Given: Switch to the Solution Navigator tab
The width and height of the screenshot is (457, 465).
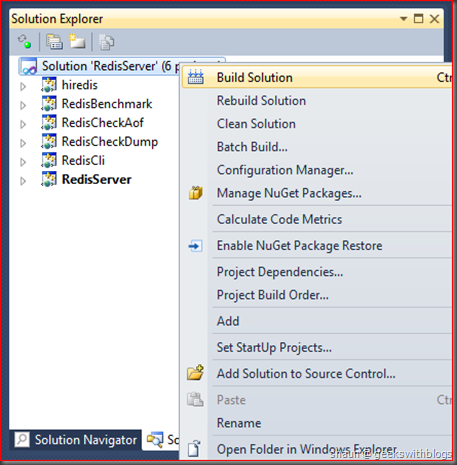Looking at the screenshot, I should click(76, 440).
